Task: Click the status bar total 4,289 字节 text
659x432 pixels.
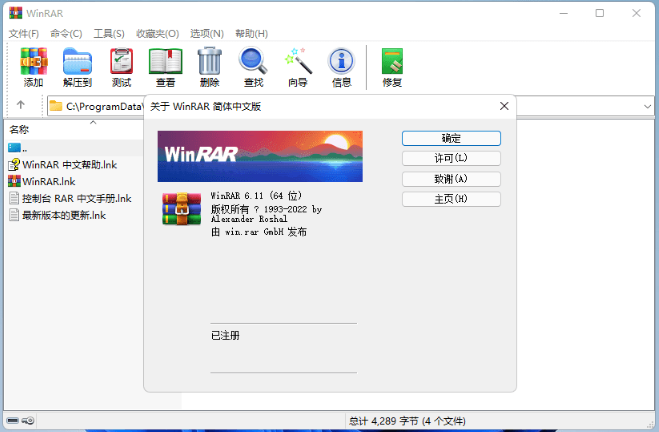Action: click(x=407, y=421)
